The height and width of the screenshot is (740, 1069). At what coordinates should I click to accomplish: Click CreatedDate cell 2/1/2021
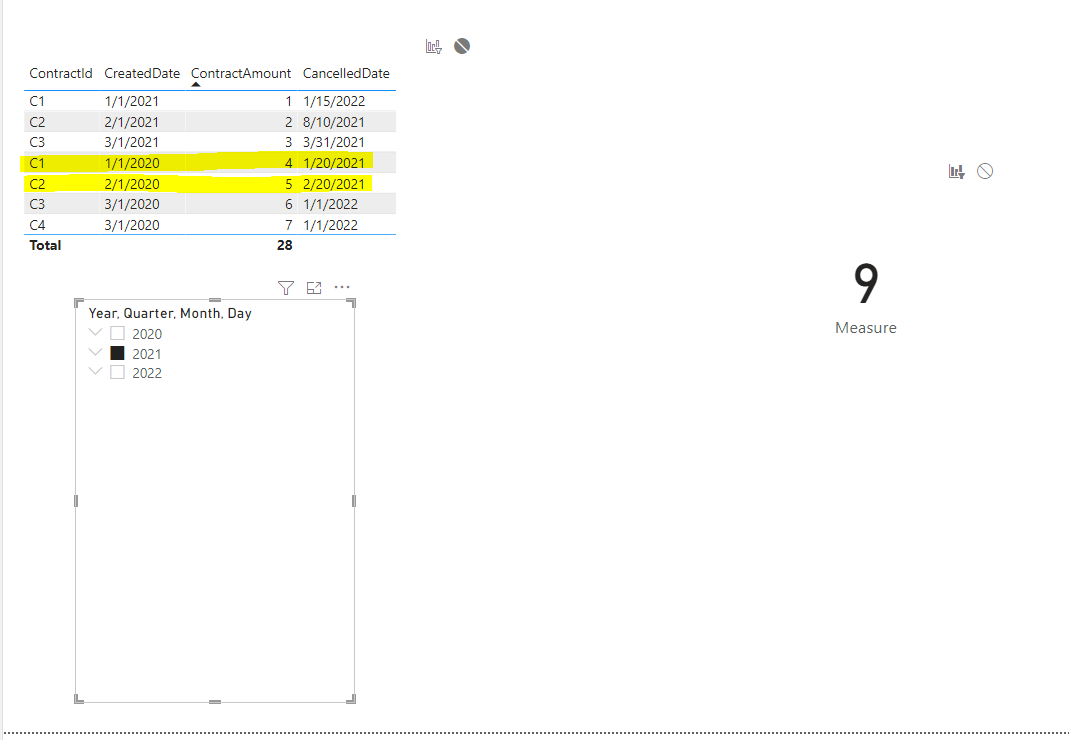(x=132, y=122)
